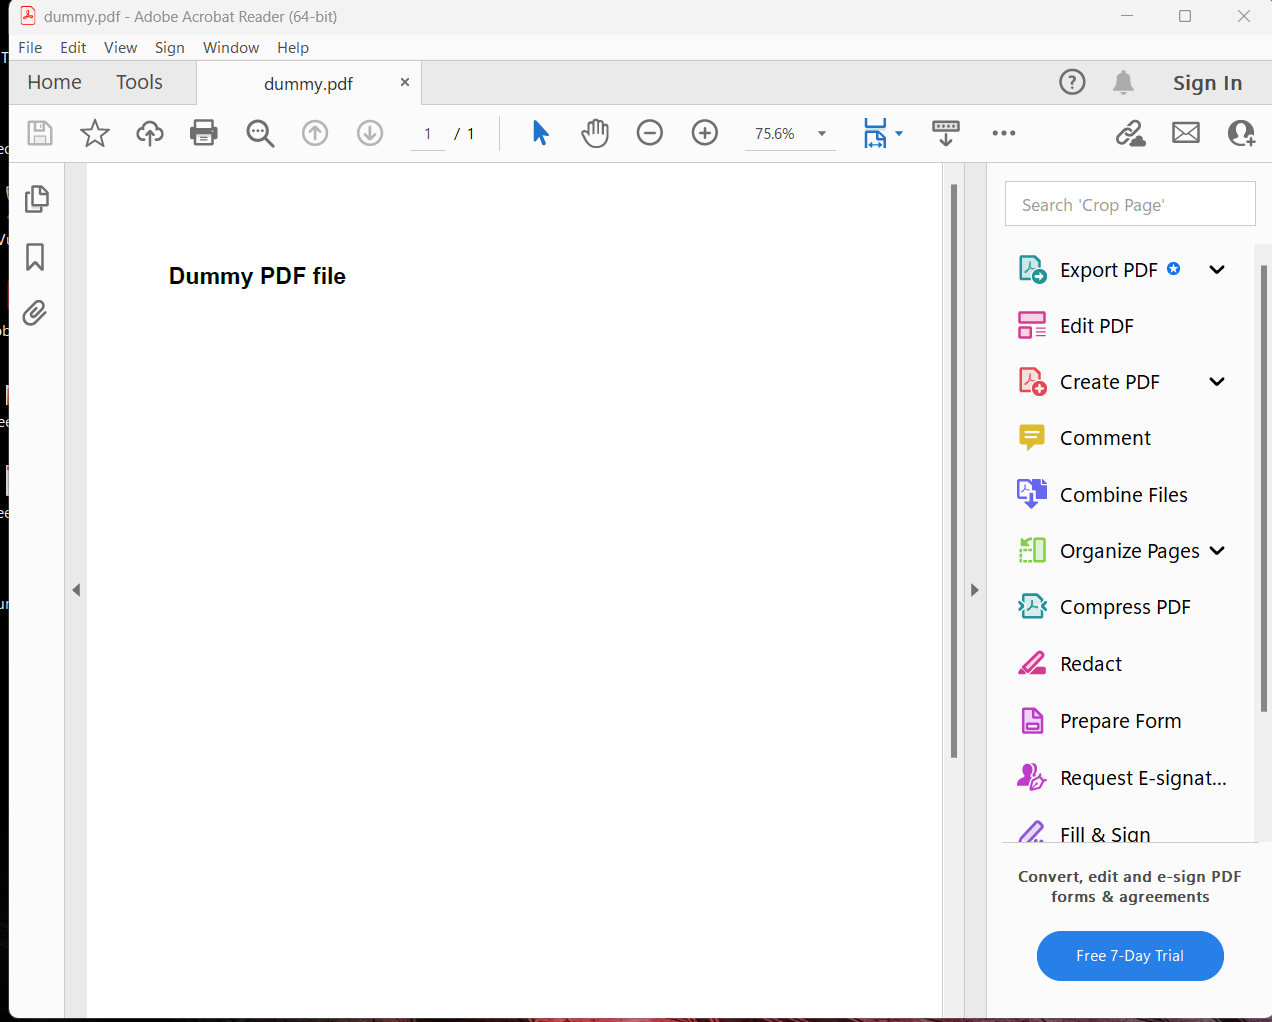Go to the previous page with the up arrow icon

point(315,133)
